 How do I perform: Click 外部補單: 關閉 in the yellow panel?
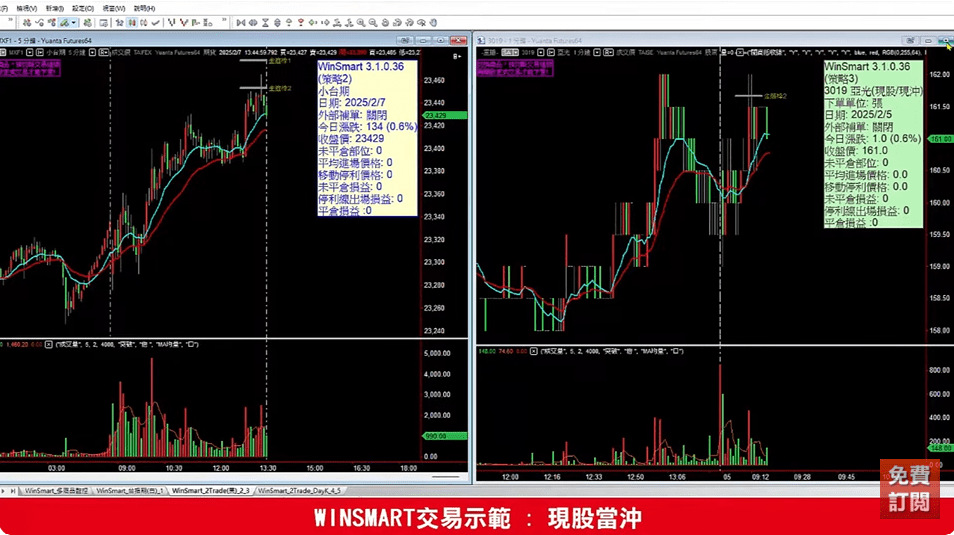[x=352, y=115]
